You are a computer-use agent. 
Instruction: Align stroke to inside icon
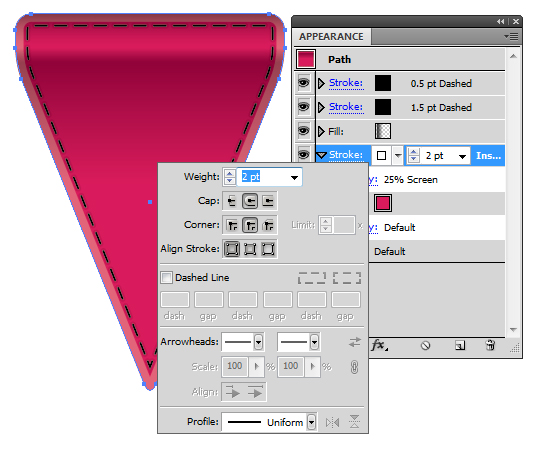pyautogui.click(x=250, y=249)
